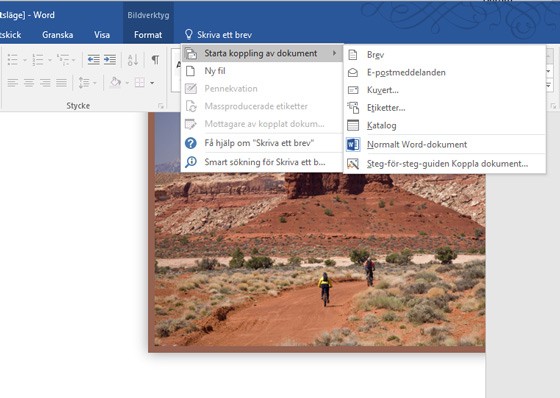Click the line spacing icon
Screen dimensions: 560x398
pos(84,83)
